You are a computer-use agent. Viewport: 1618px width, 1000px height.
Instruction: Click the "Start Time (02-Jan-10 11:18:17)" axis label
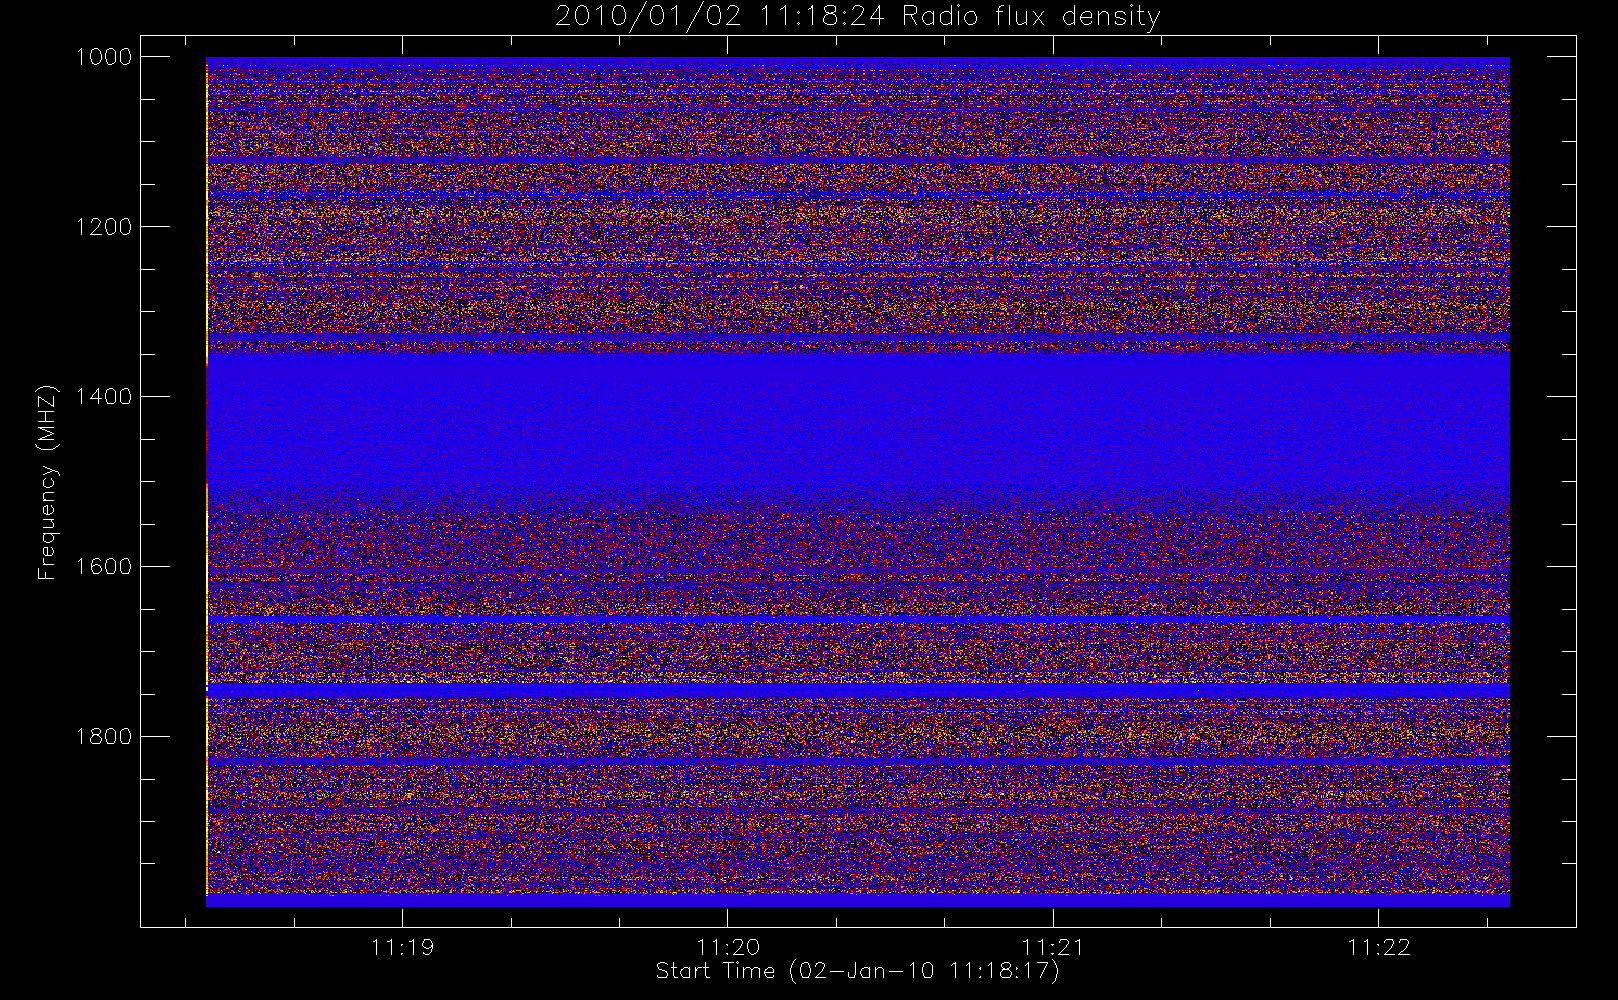(857, 971)
